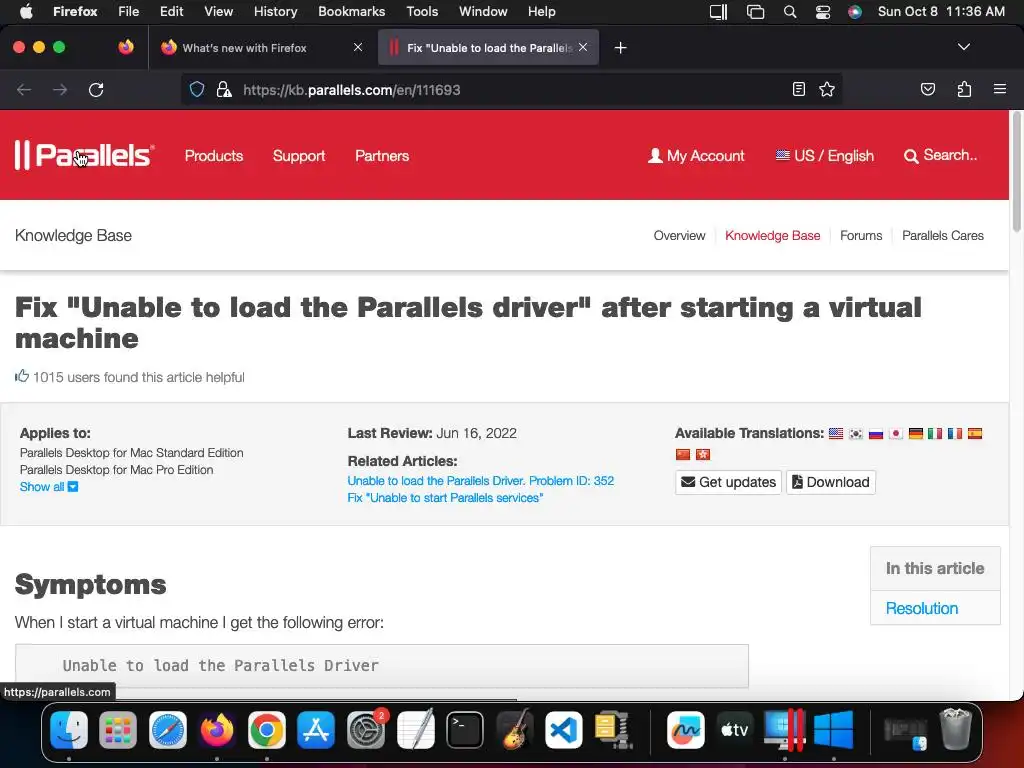This screenshot has width=1024, height=768.
Task: Close the Parallels article tab
Action: (x=583, y=47)
